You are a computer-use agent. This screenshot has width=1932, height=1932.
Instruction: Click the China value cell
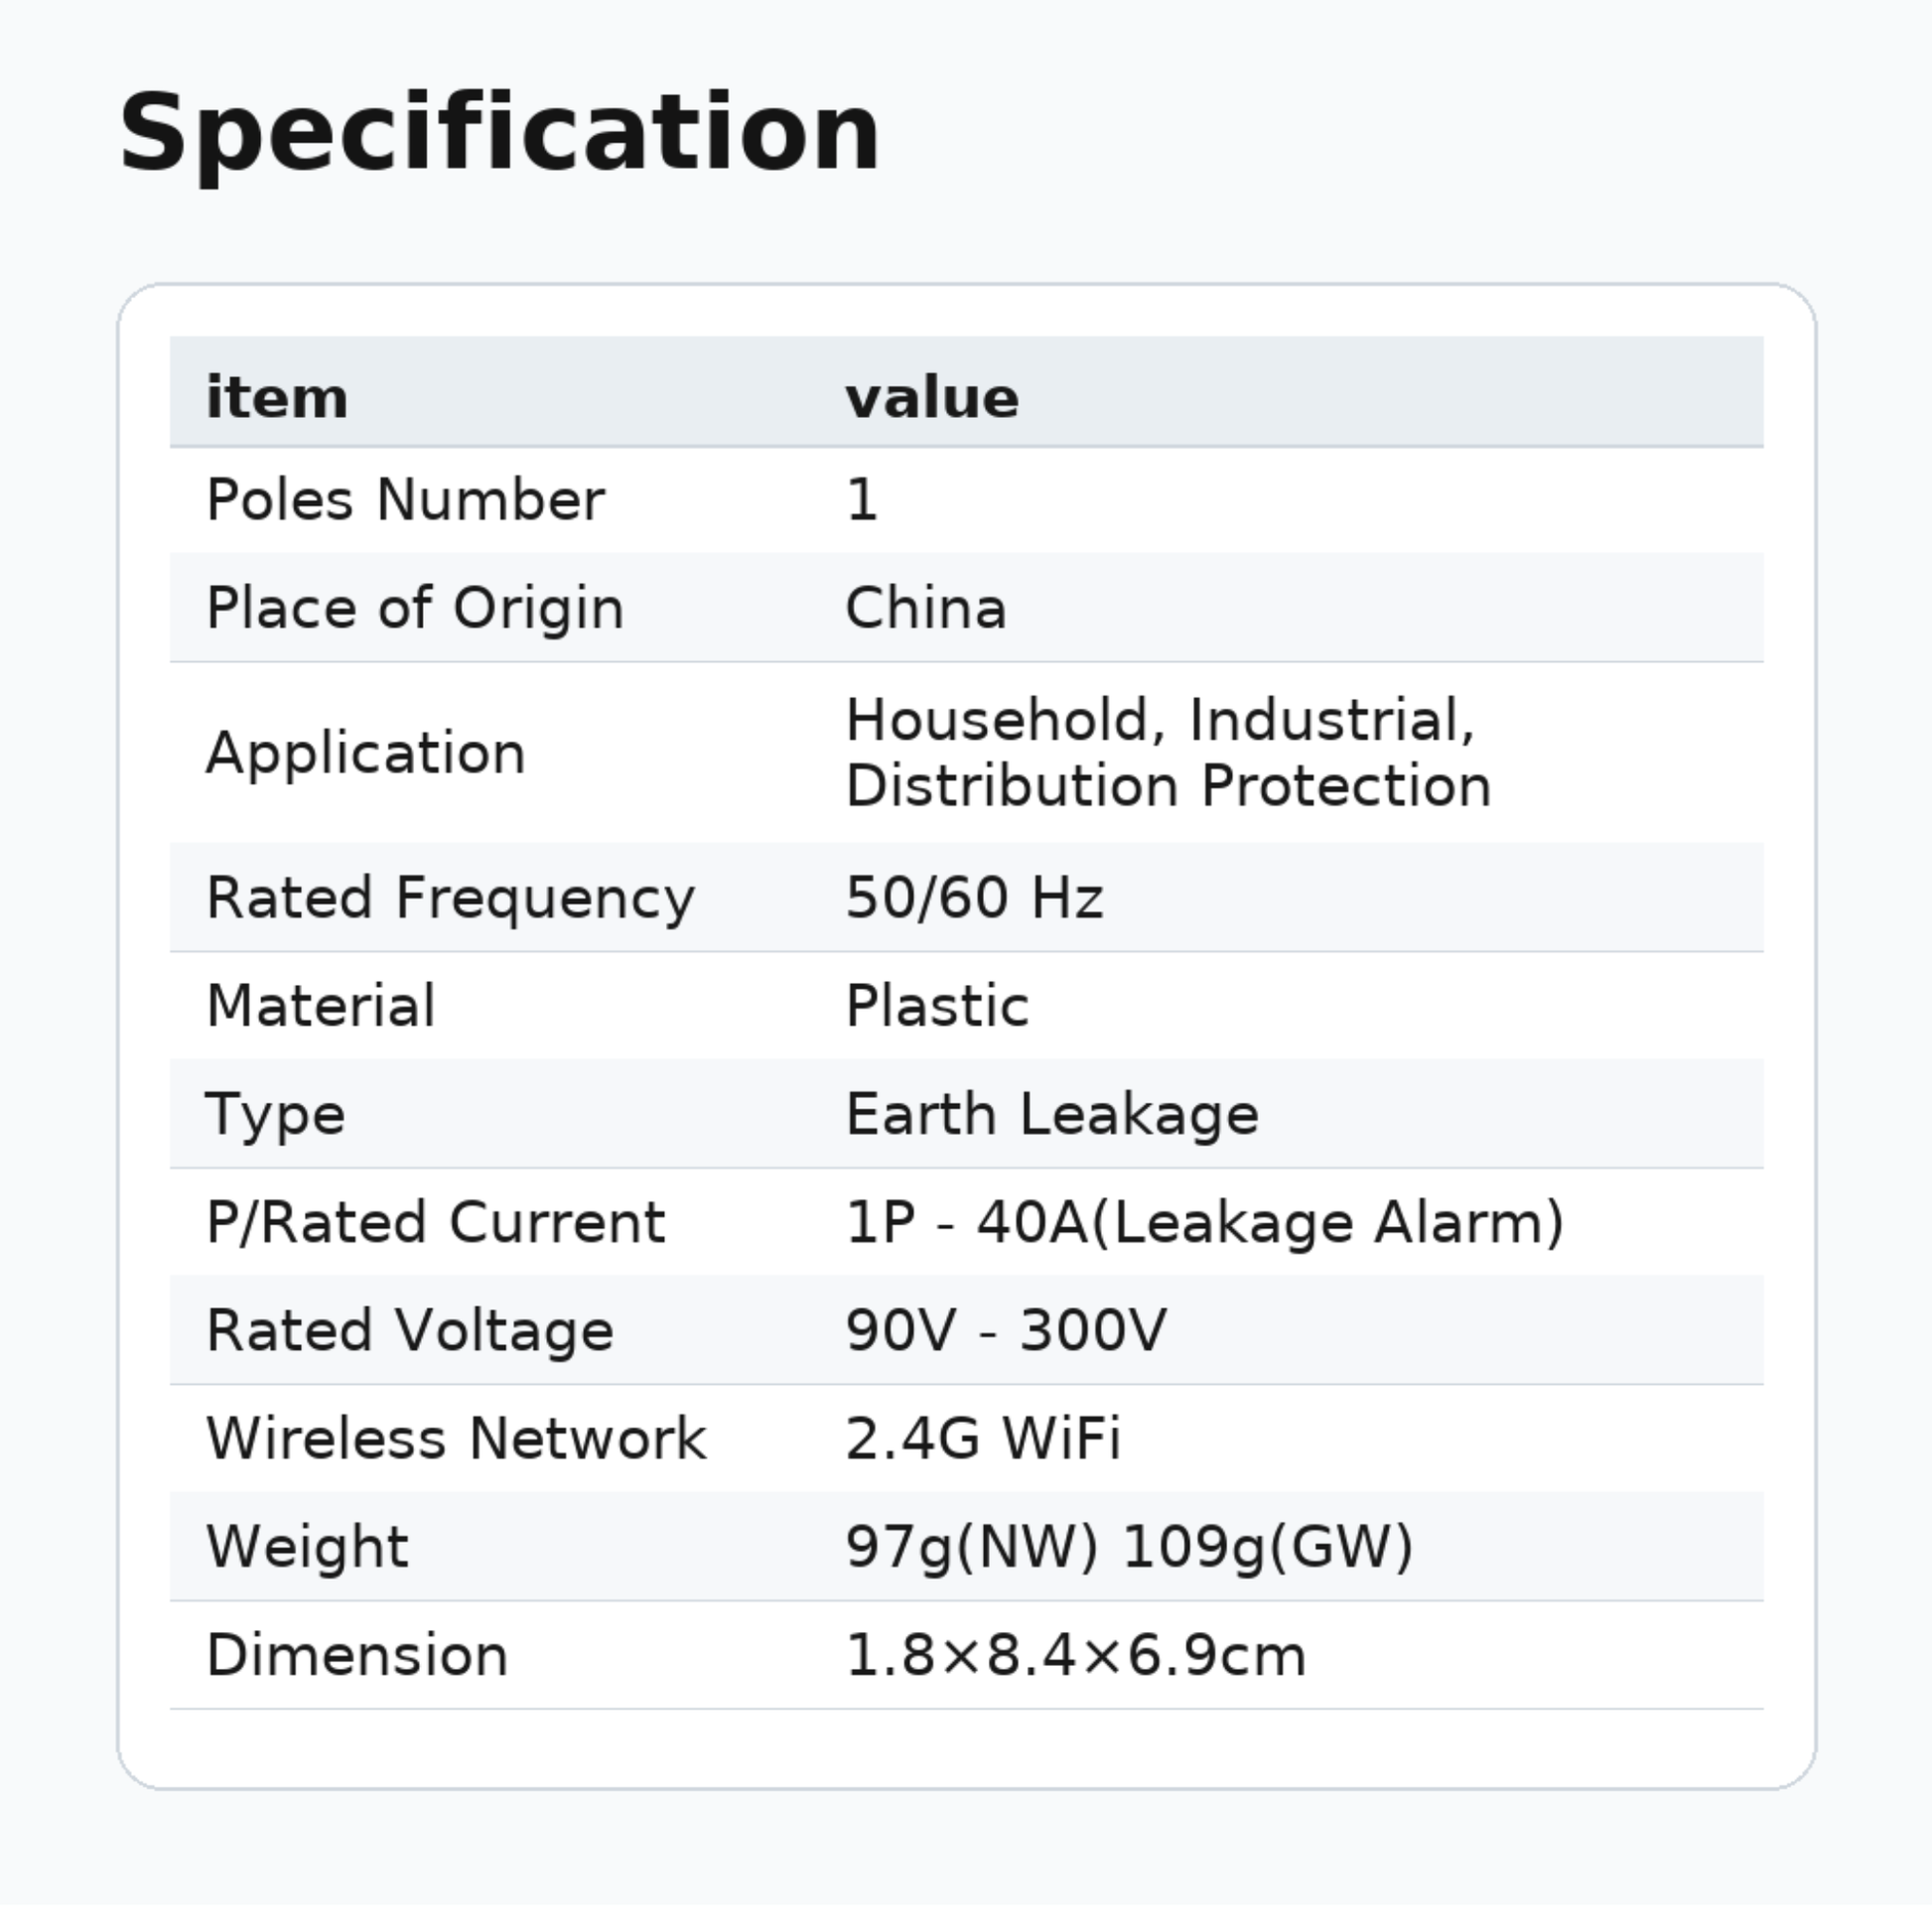tap(926, 607)
